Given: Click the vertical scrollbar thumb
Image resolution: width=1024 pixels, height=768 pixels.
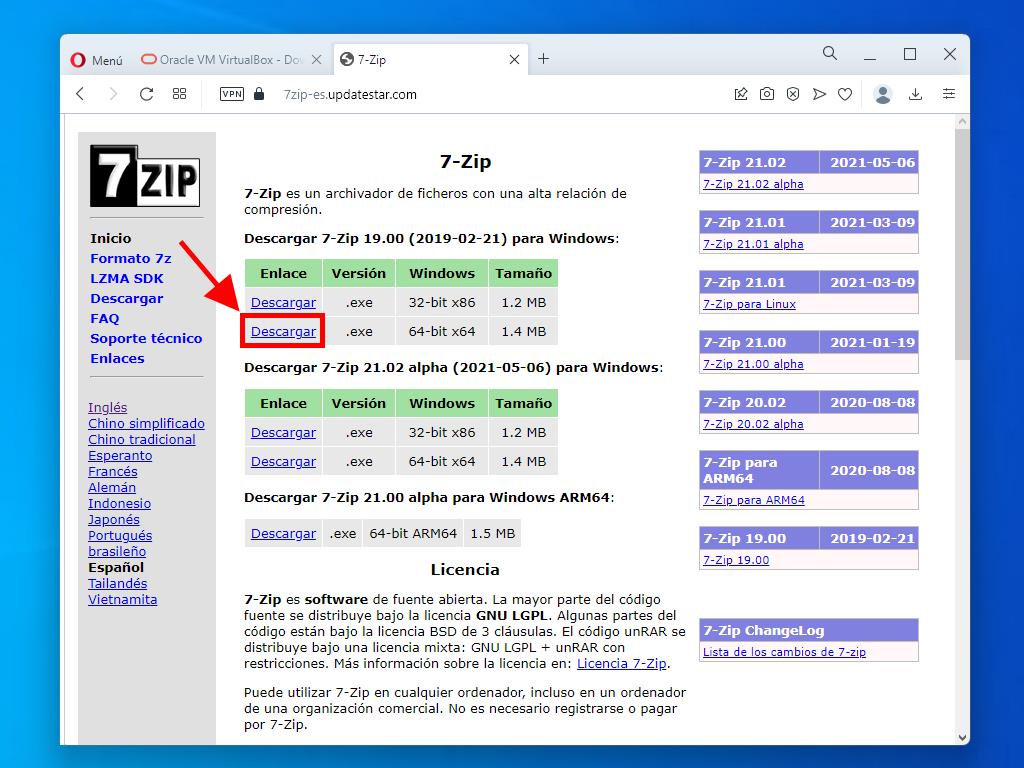Looking at the screenshot, I should tap(962, 244).
